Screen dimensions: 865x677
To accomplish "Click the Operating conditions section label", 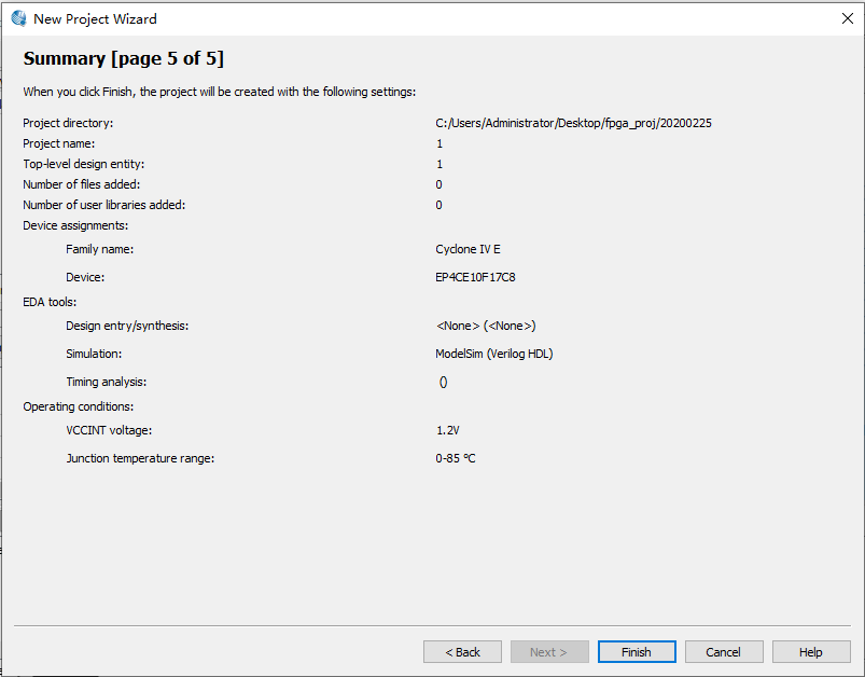I will [x=78, y=406].
